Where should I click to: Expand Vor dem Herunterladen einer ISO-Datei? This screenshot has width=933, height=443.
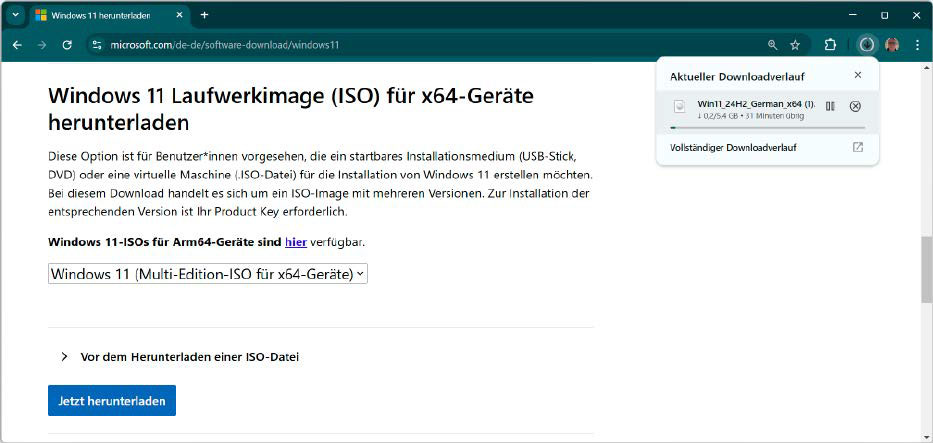(180, 357)
